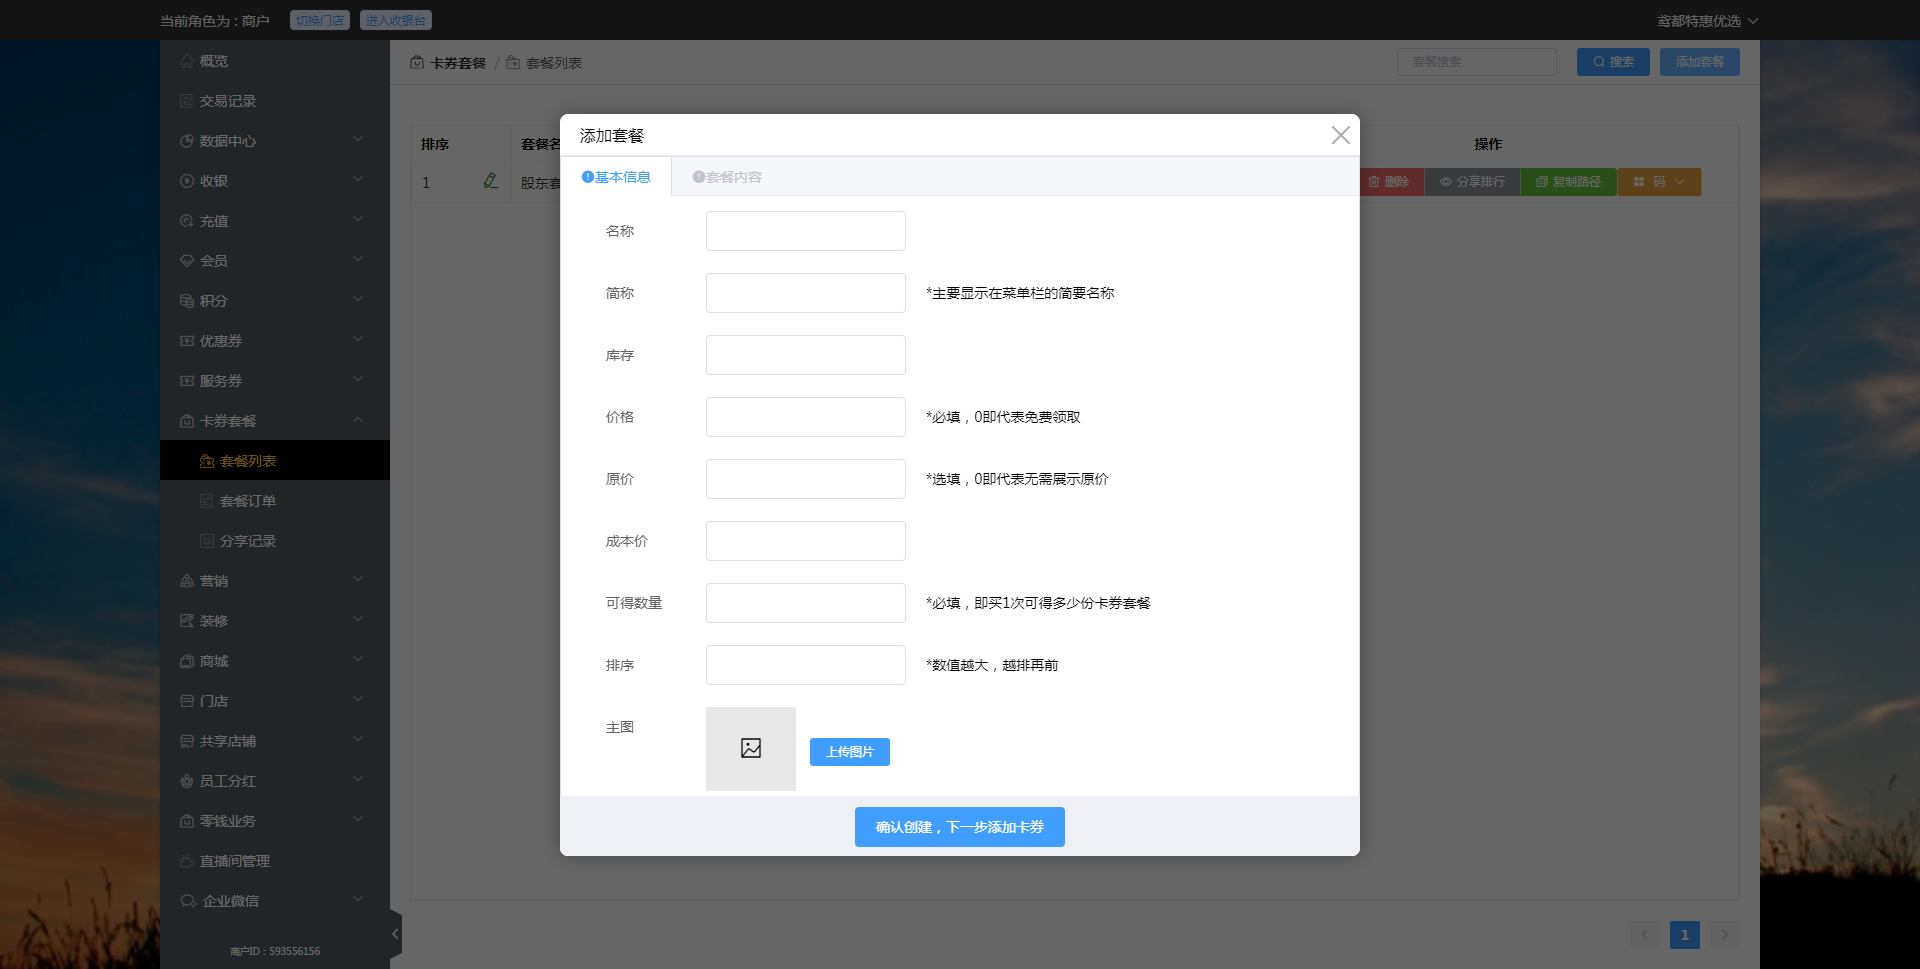Expand the 服务券 sidebar chevron
Image resolution: width=1920 pixels, height=969 pixels.
coord(358,380)
